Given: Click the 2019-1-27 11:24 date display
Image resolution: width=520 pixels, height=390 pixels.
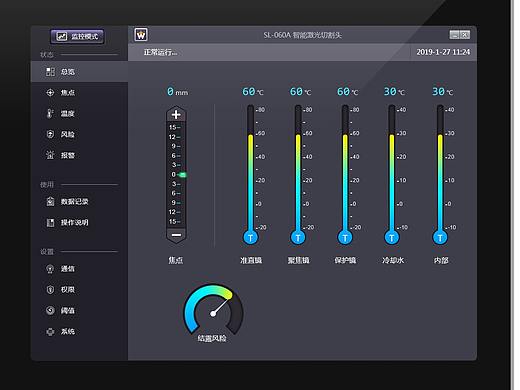Looking at the screenshot, I should (443, 52).
